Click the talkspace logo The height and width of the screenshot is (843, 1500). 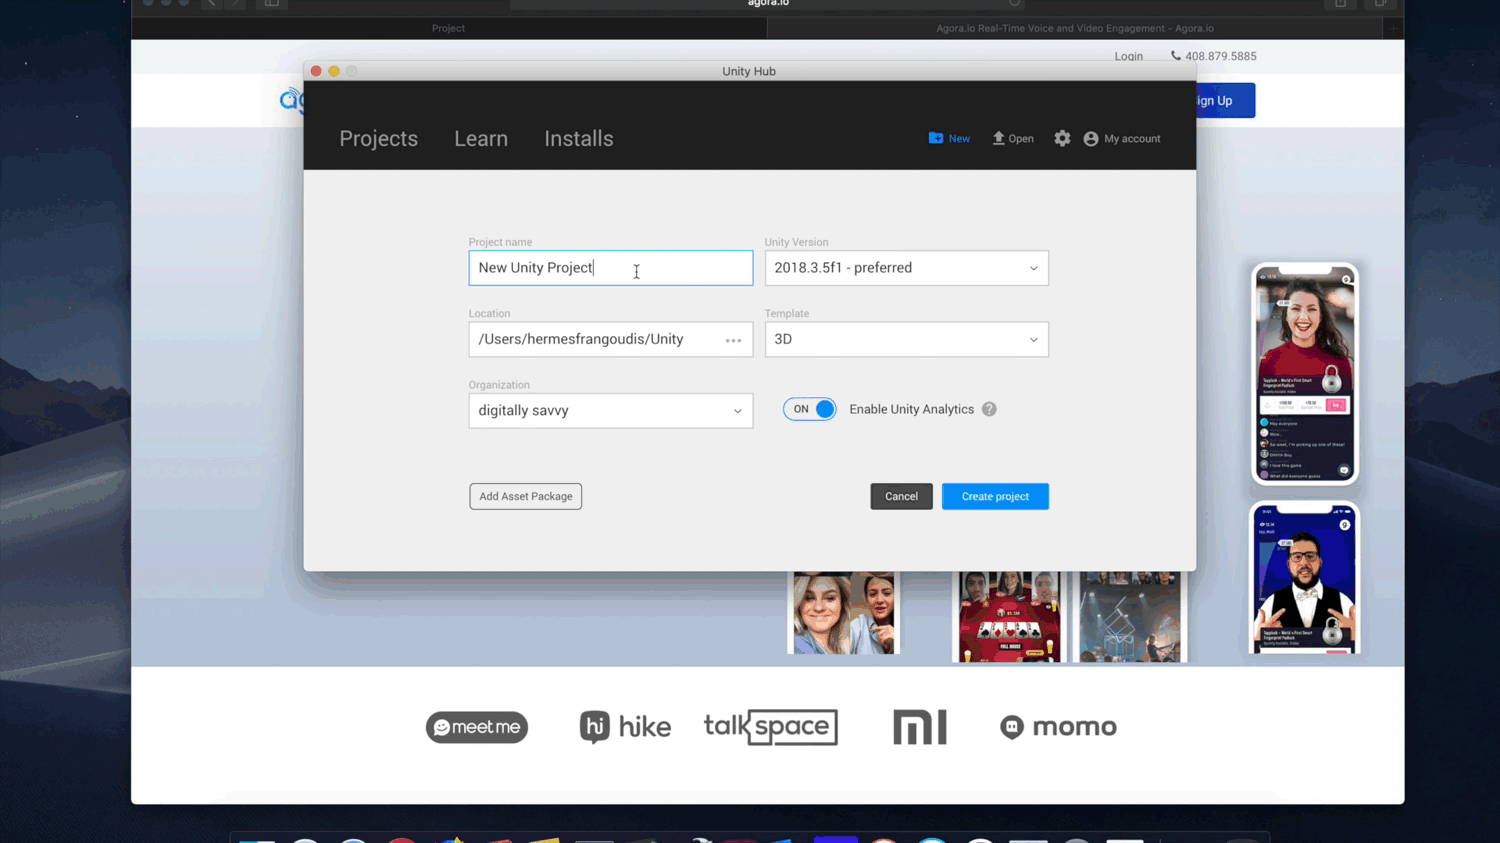click(x=771, y=727)
